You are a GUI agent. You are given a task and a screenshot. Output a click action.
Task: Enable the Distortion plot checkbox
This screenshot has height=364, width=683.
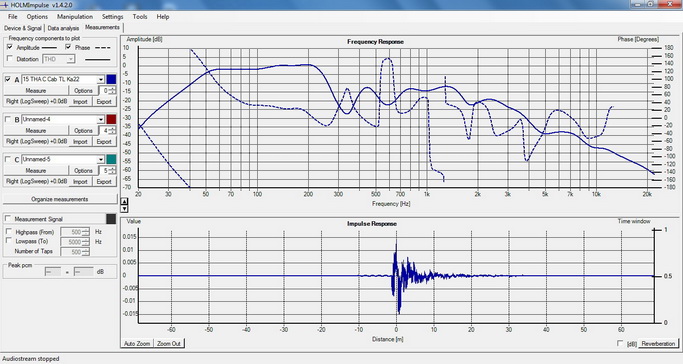pos(10,59)
